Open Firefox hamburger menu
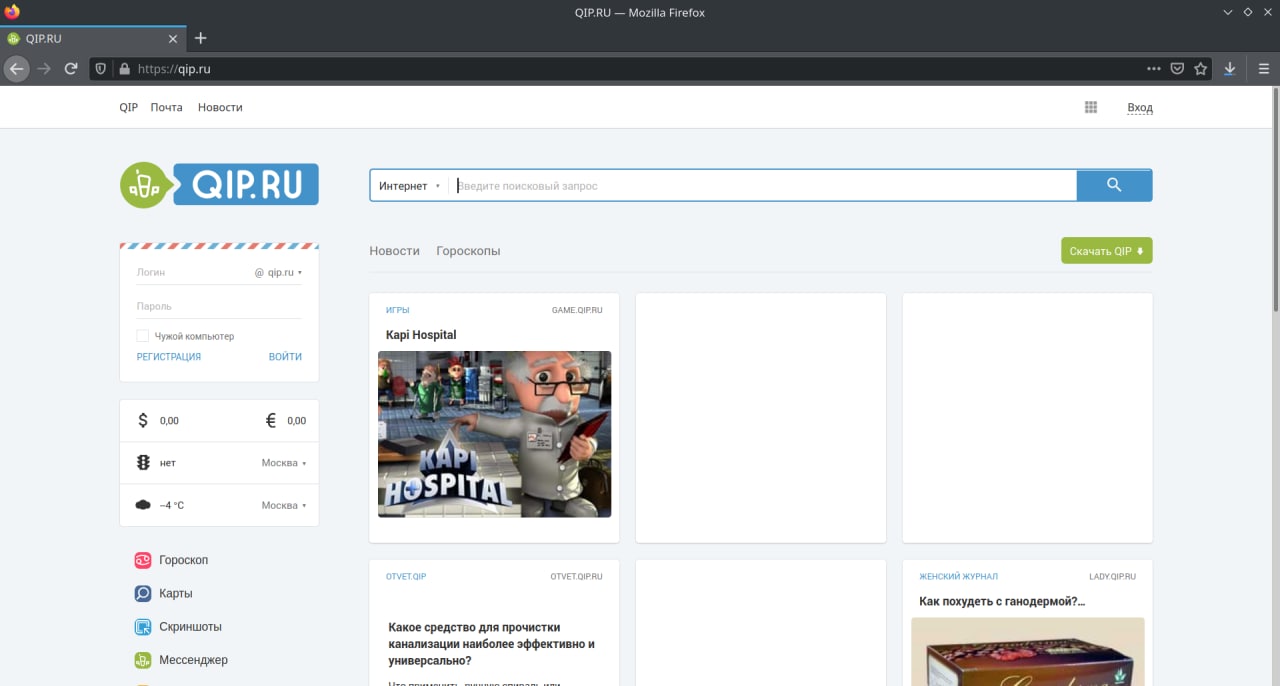The width and height of the screenshot is (1280, 686). pyautogui.click(x=1263, y=69)
